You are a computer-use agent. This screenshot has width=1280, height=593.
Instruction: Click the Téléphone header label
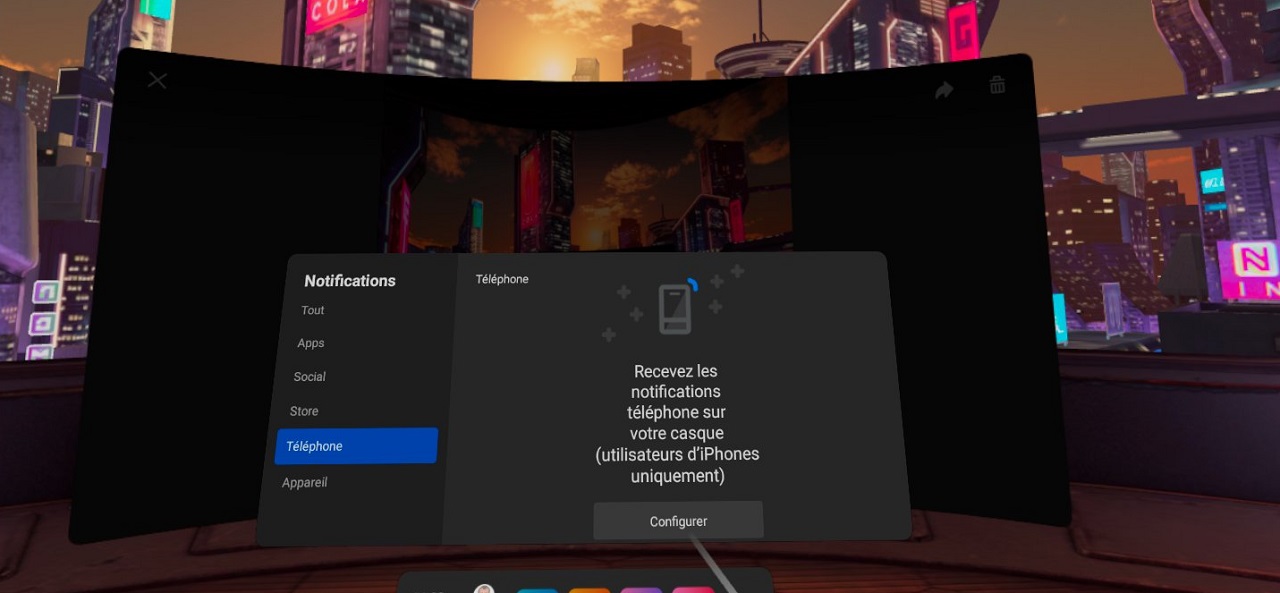click(x=502, y=279)
